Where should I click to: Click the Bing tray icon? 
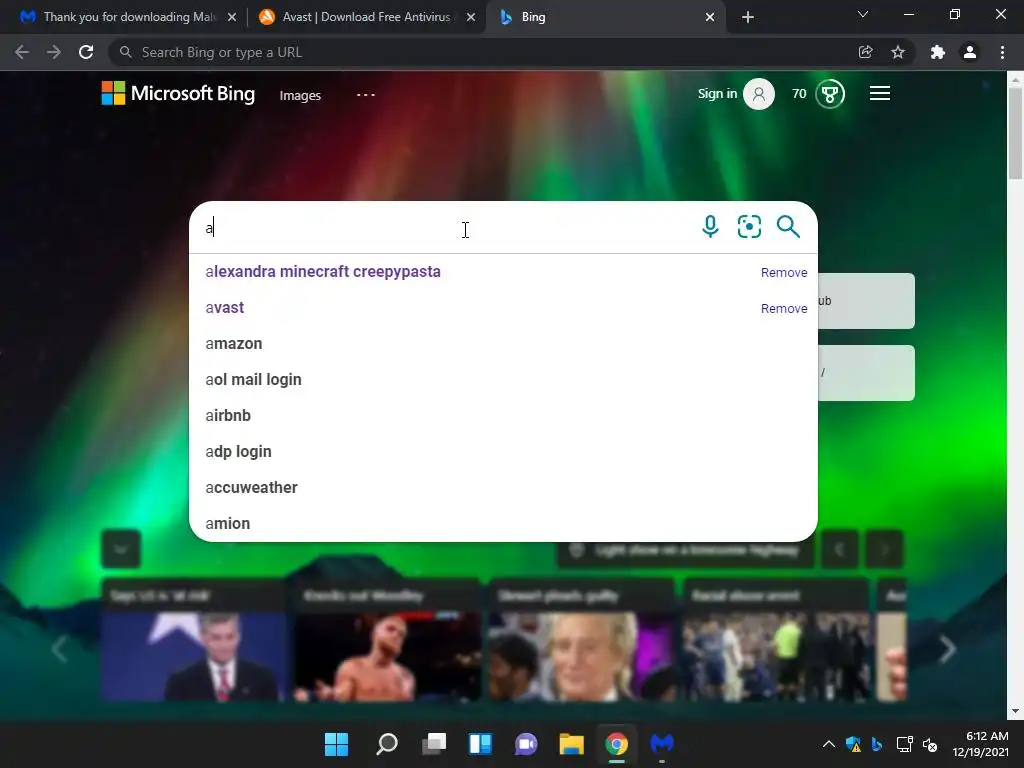[x=877, y=744]
